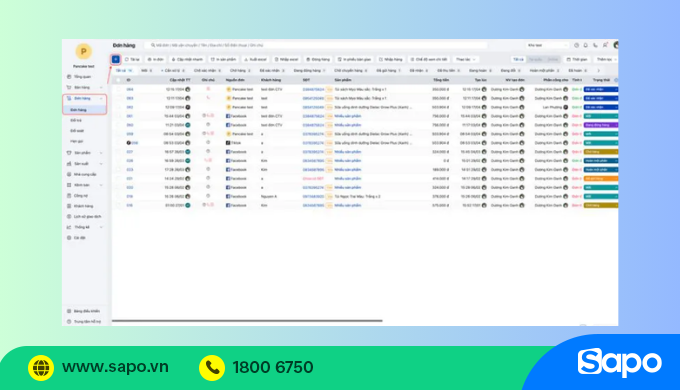Expand the Thống kê sidebar menu
The width and height of the screenshot is (680, 390).
pyautogui.click(x=85, y=227)
